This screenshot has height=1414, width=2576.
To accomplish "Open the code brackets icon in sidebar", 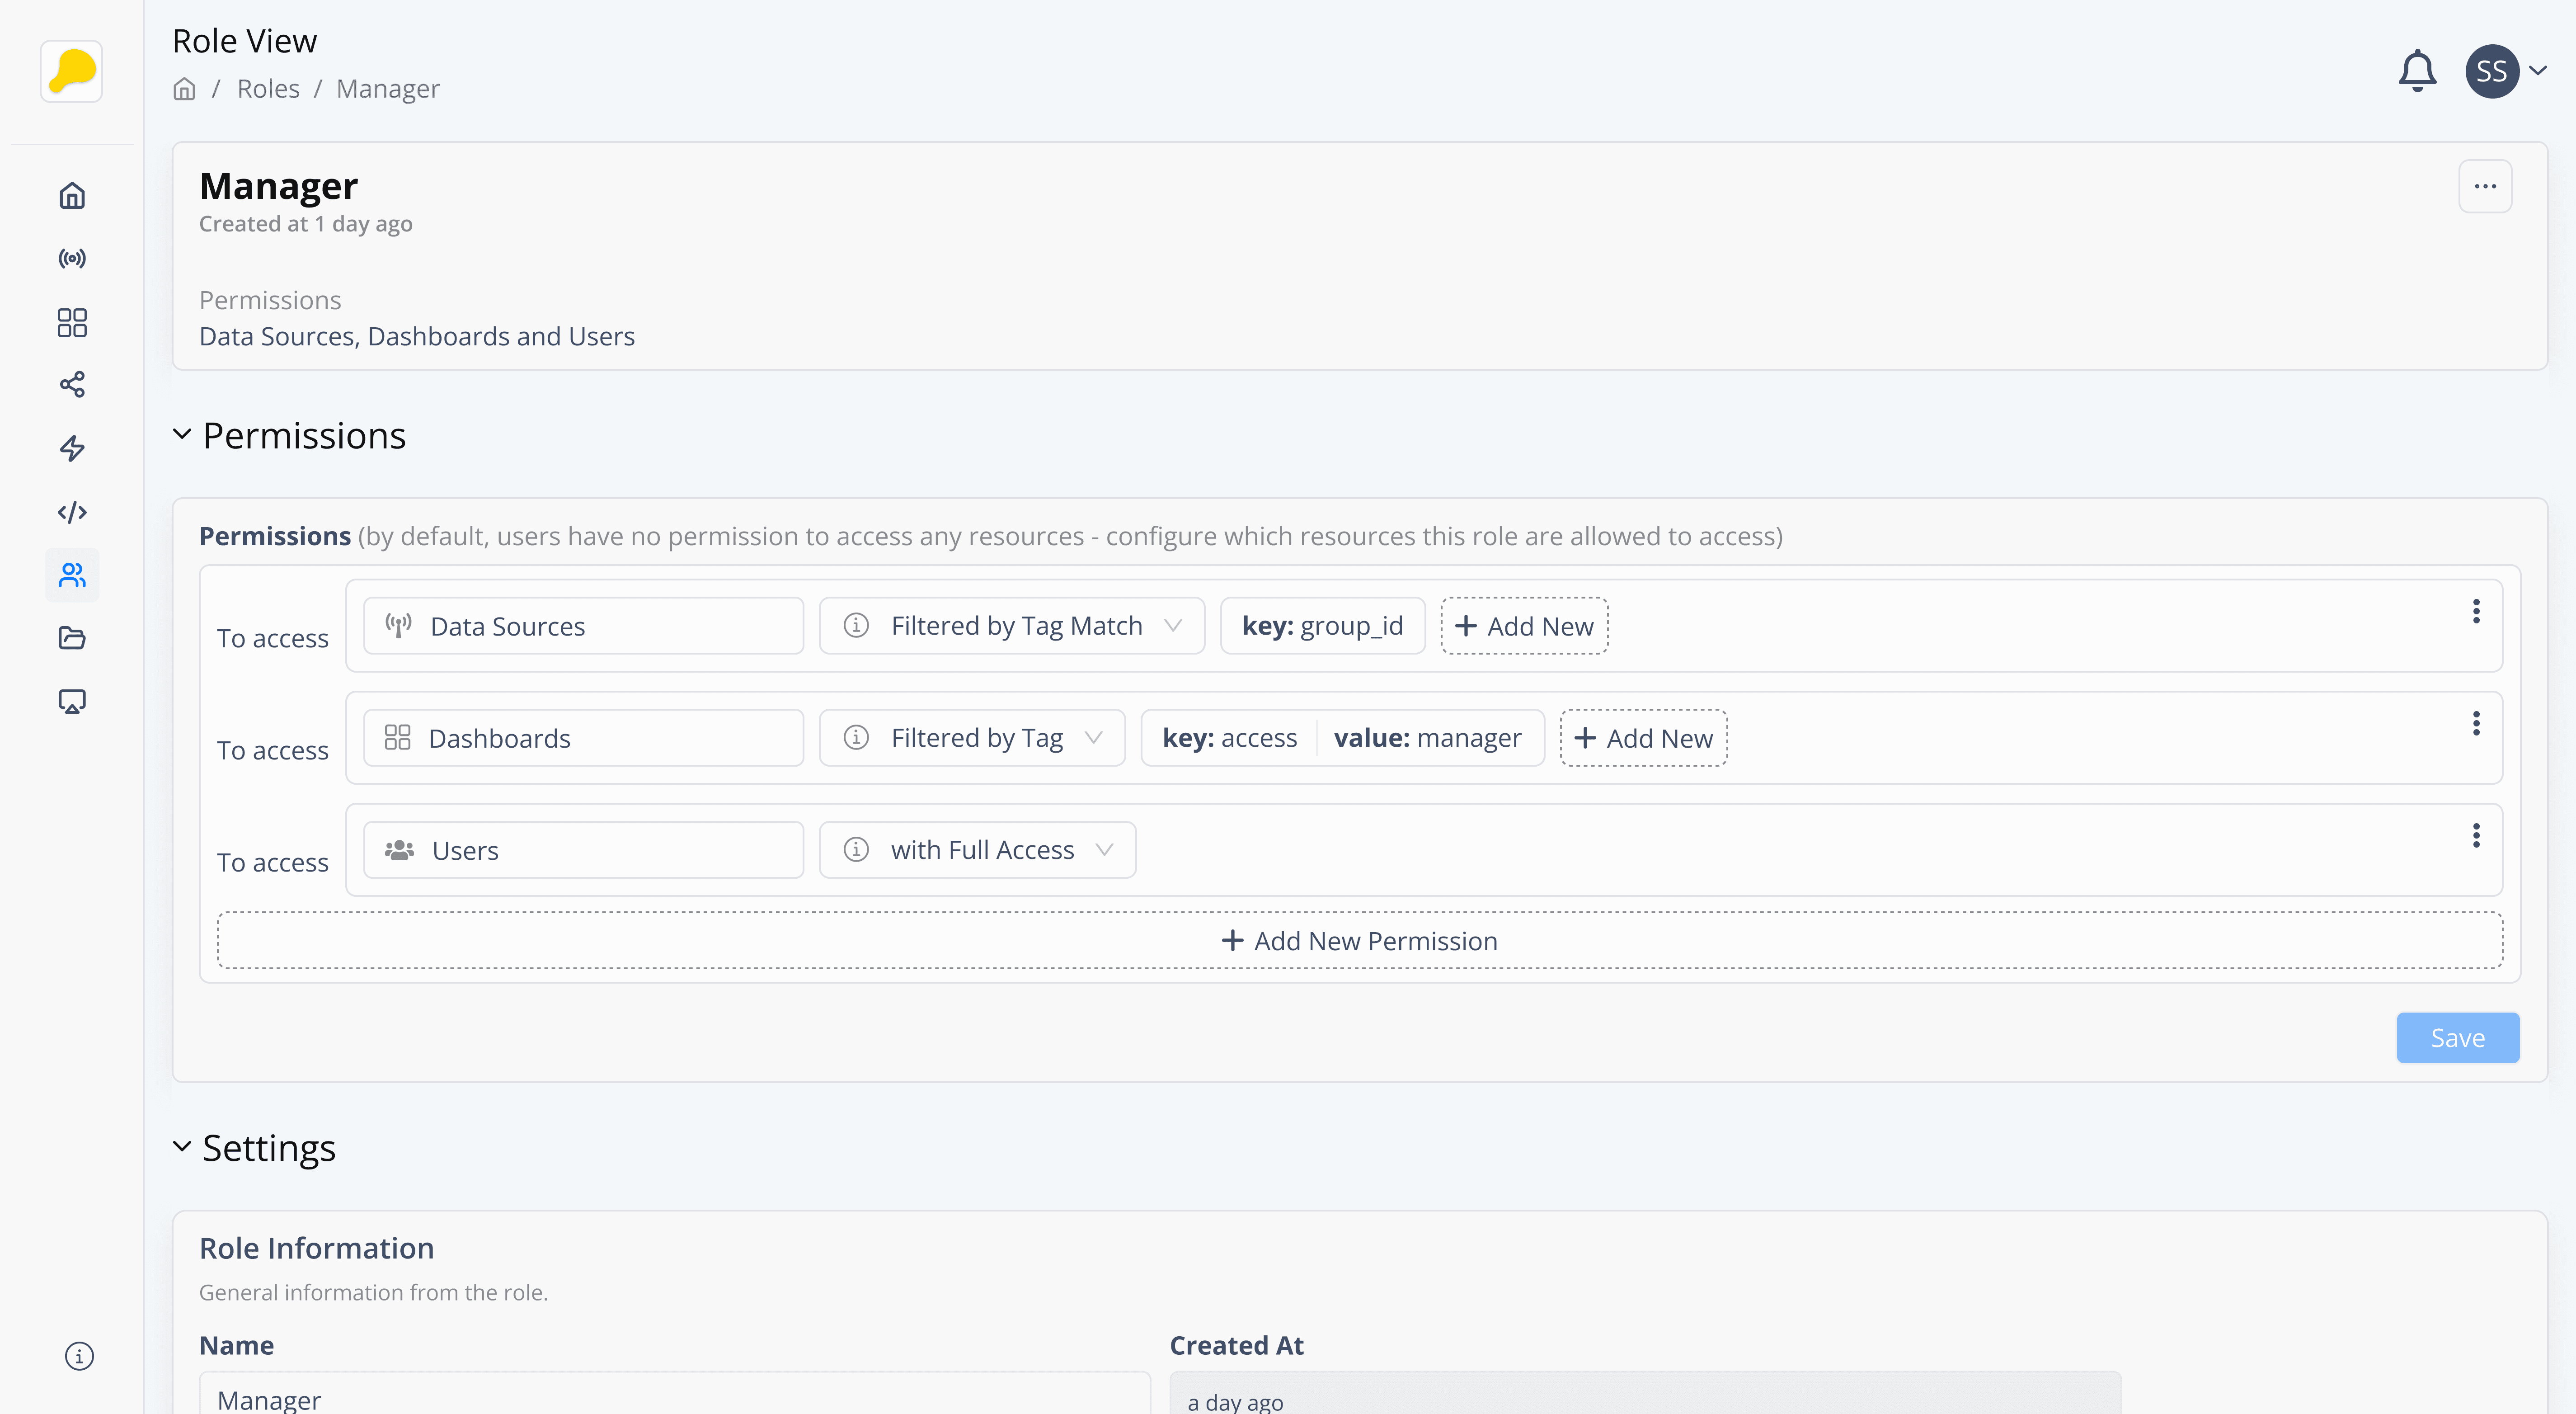I will [x=72, y=512].
